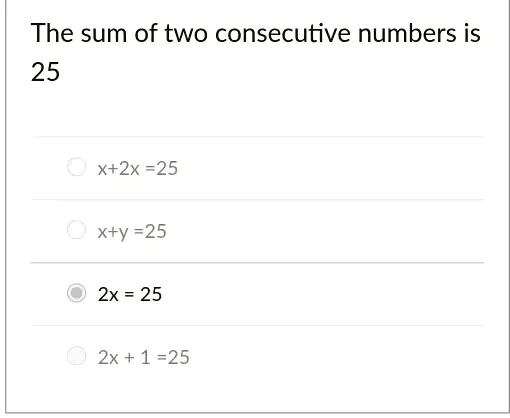Click the selected 2x = 25 radio button
Screen dimensions: 510x418
coord(76,293)
